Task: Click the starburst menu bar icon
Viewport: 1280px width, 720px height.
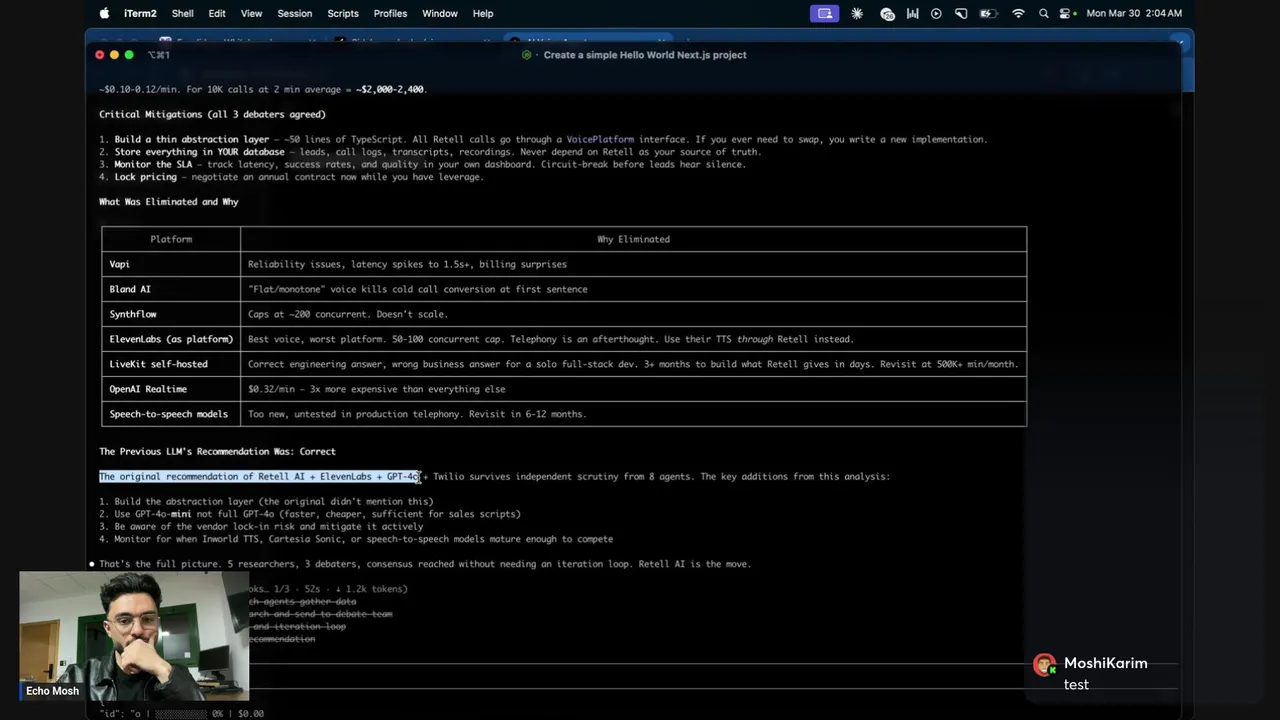Action: point(857,13)
